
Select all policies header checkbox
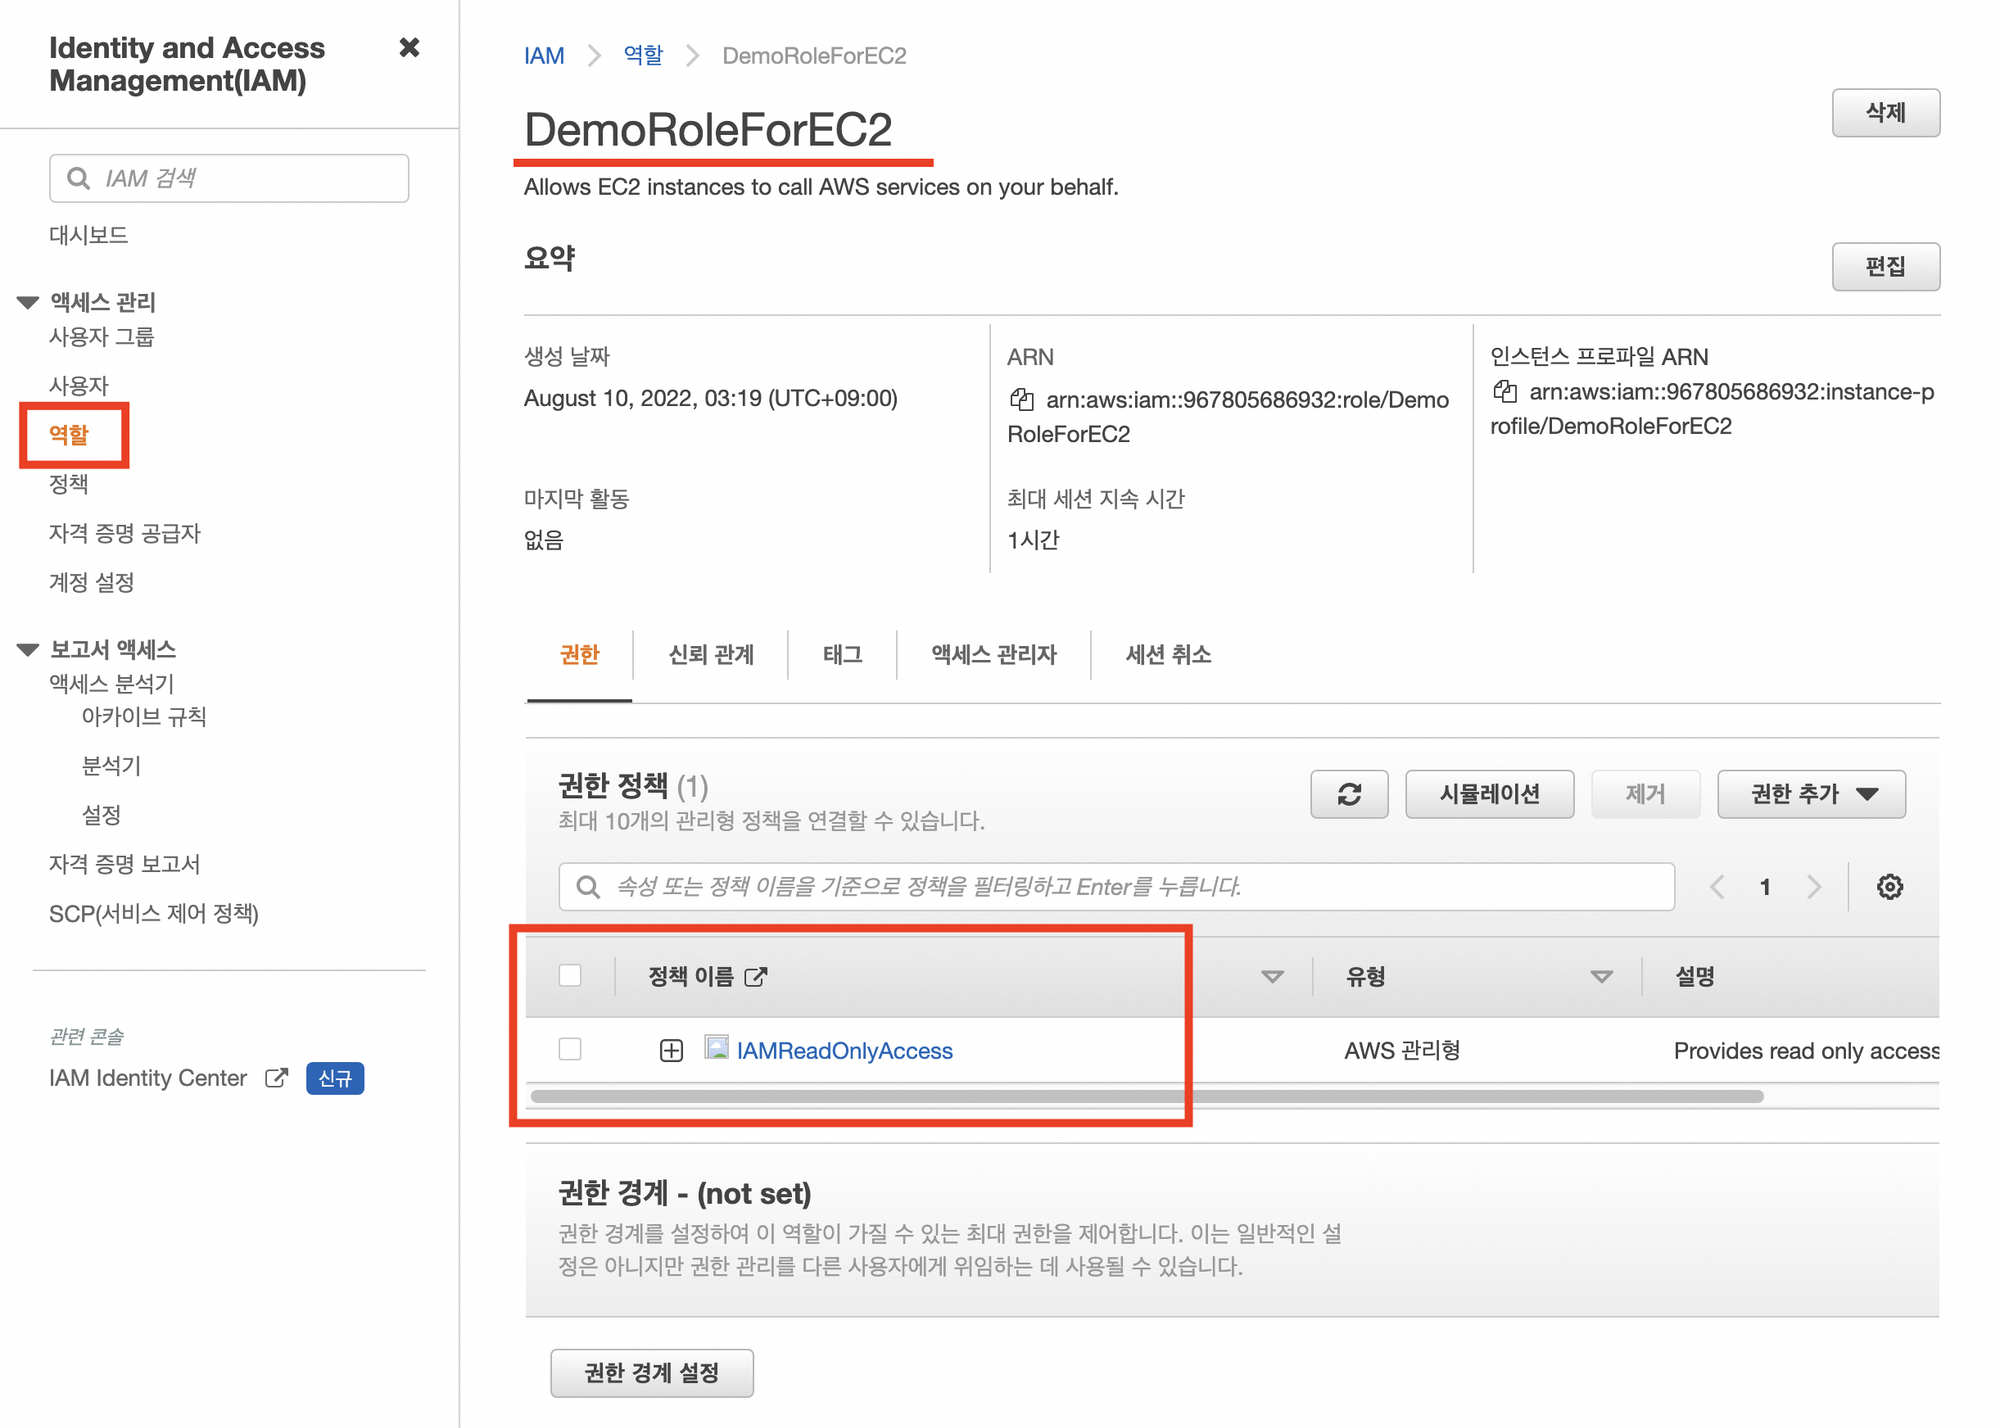tap(570, 975)
